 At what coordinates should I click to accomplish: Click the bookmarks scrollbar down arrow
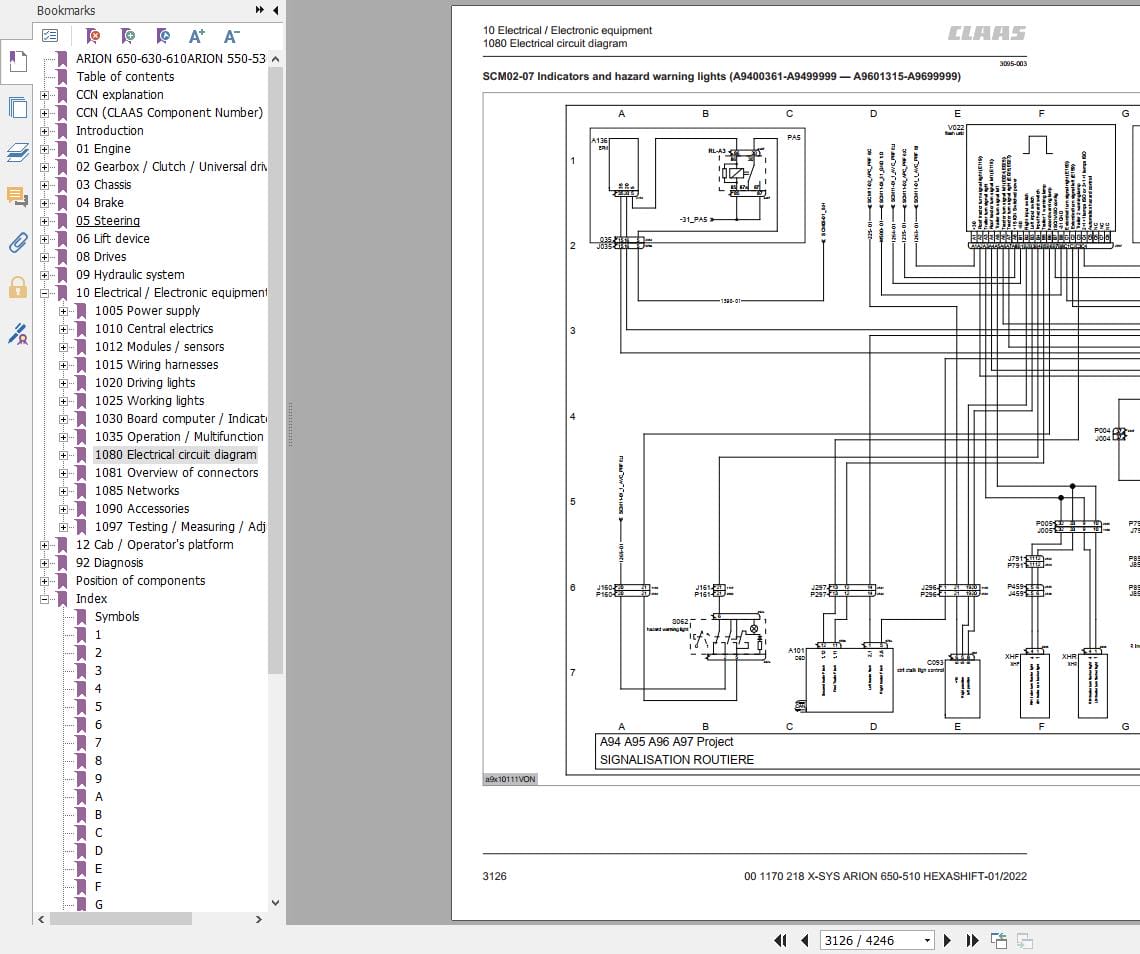[x=275, y=903]
